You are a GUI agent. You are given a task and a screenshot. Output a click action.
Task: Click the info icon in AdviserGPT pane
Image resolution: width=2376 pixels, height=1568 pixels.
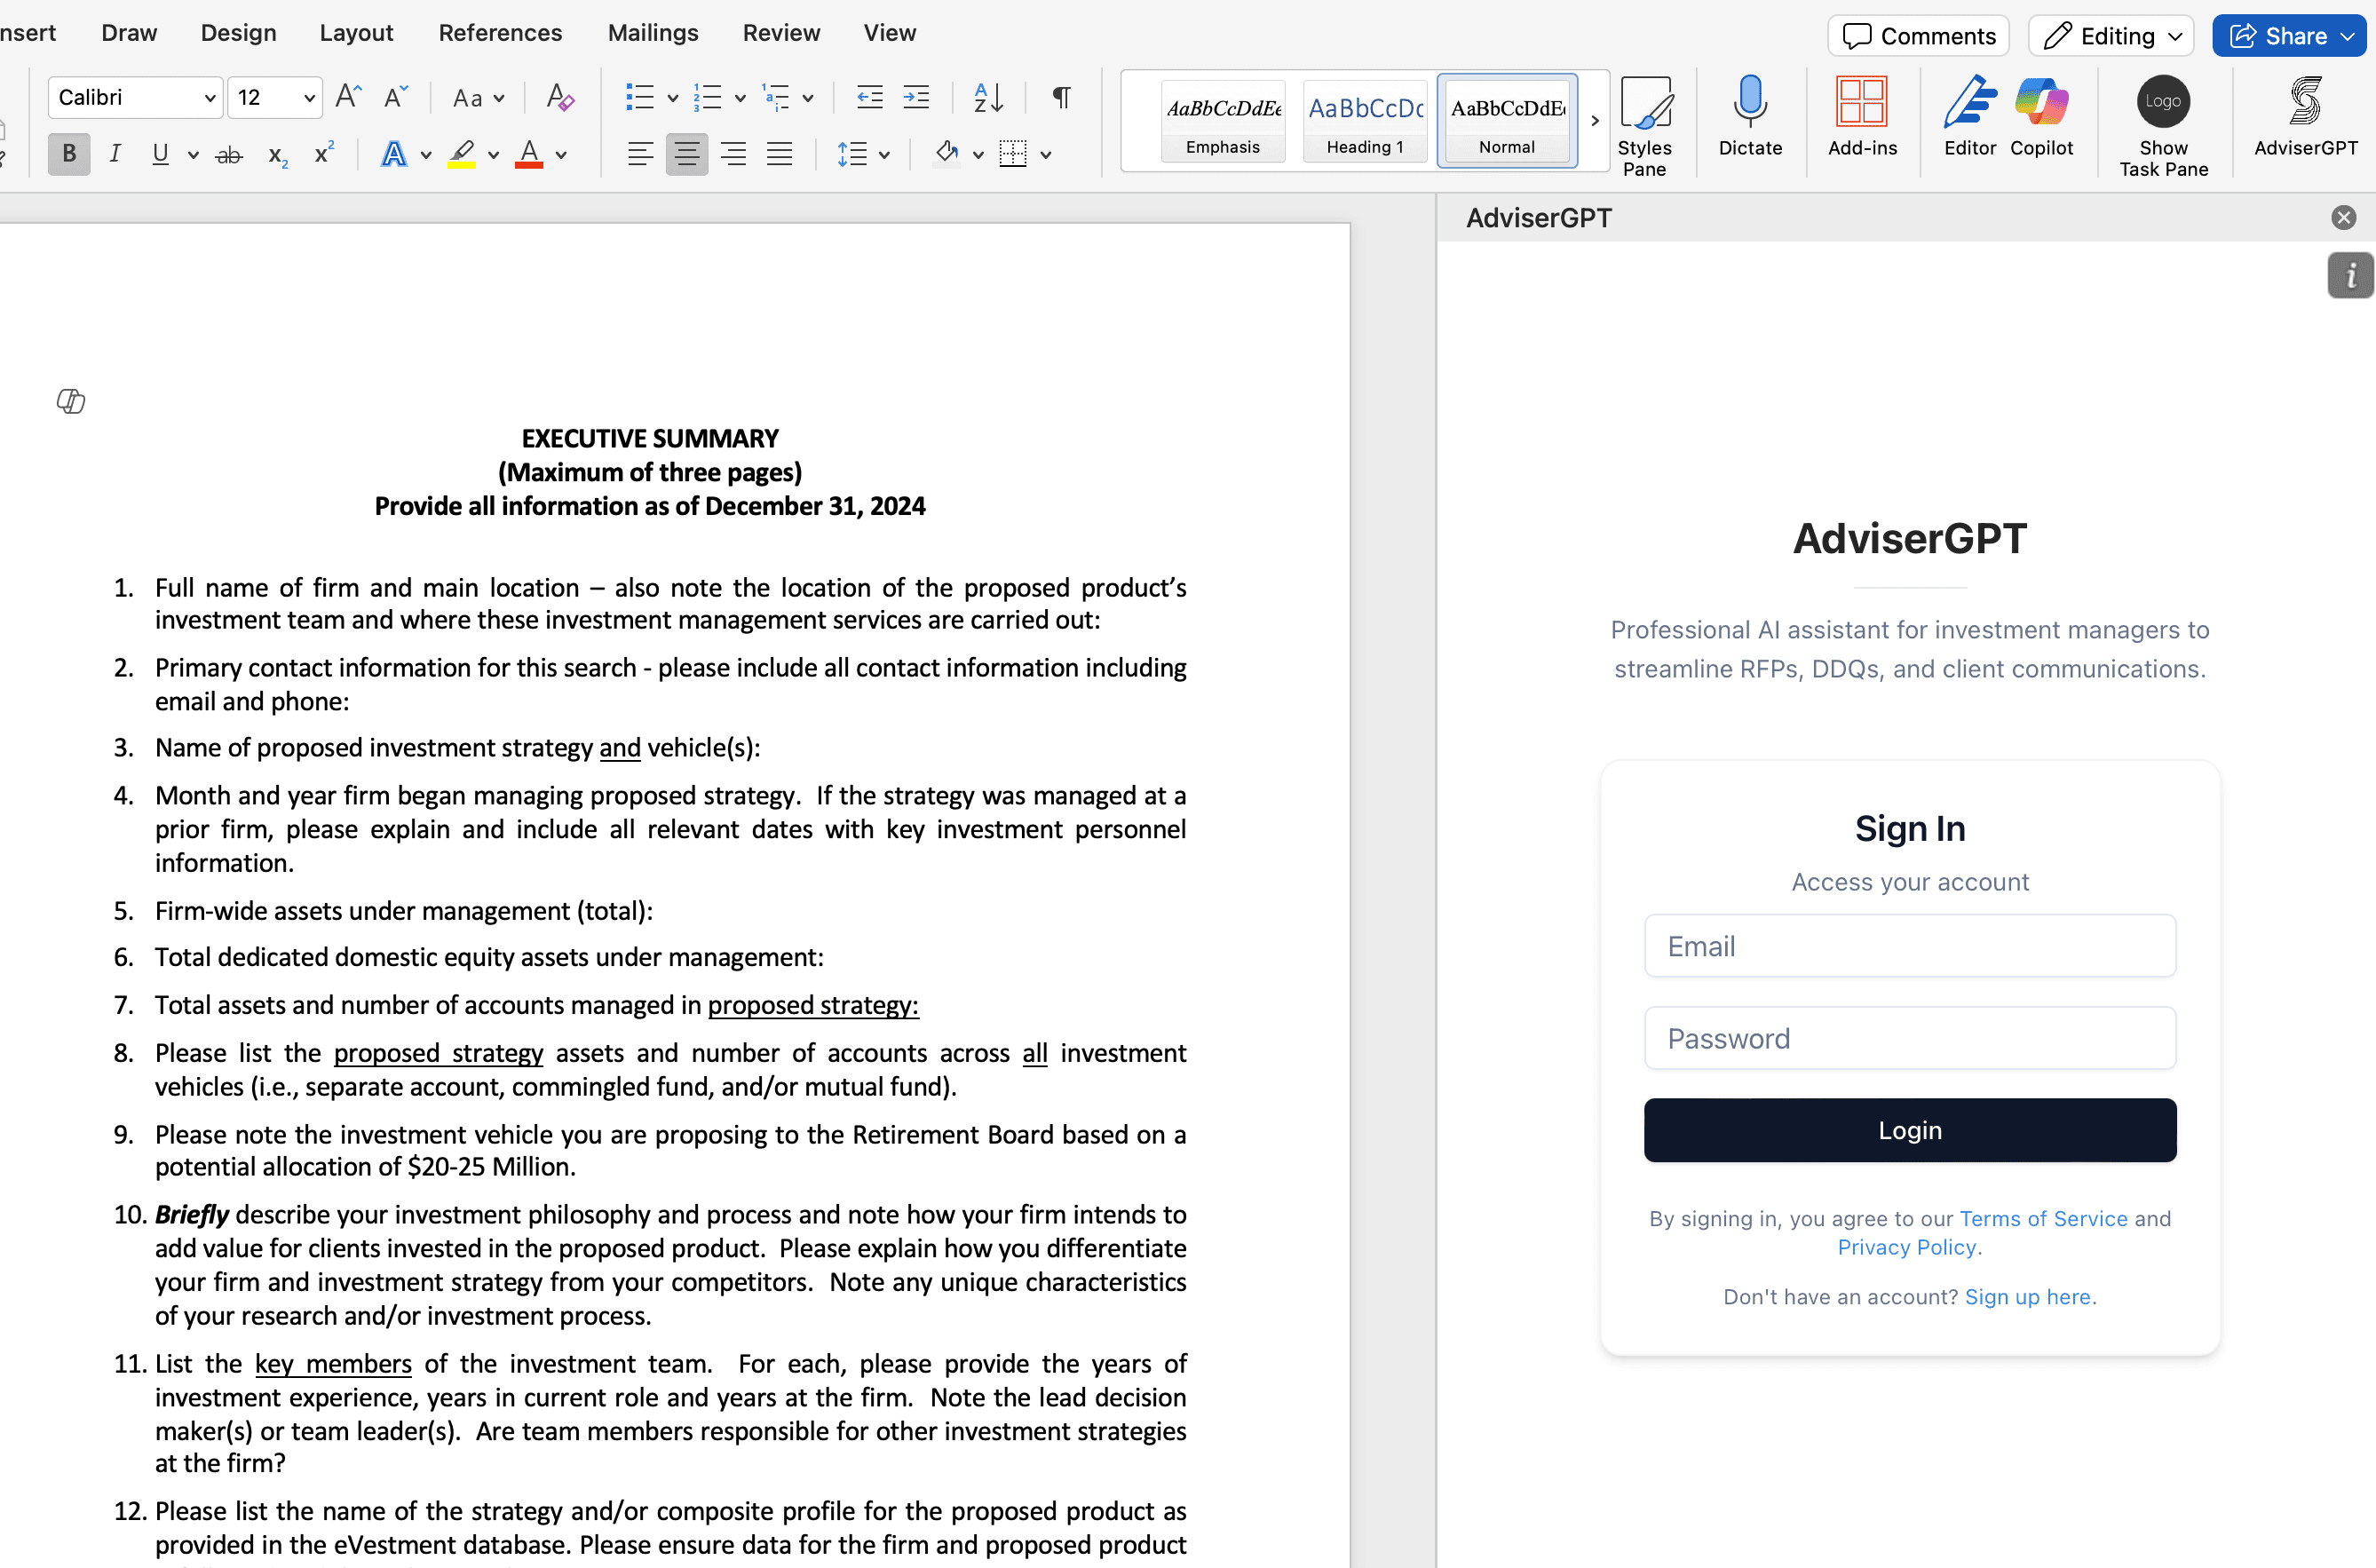coord(2350,275)
